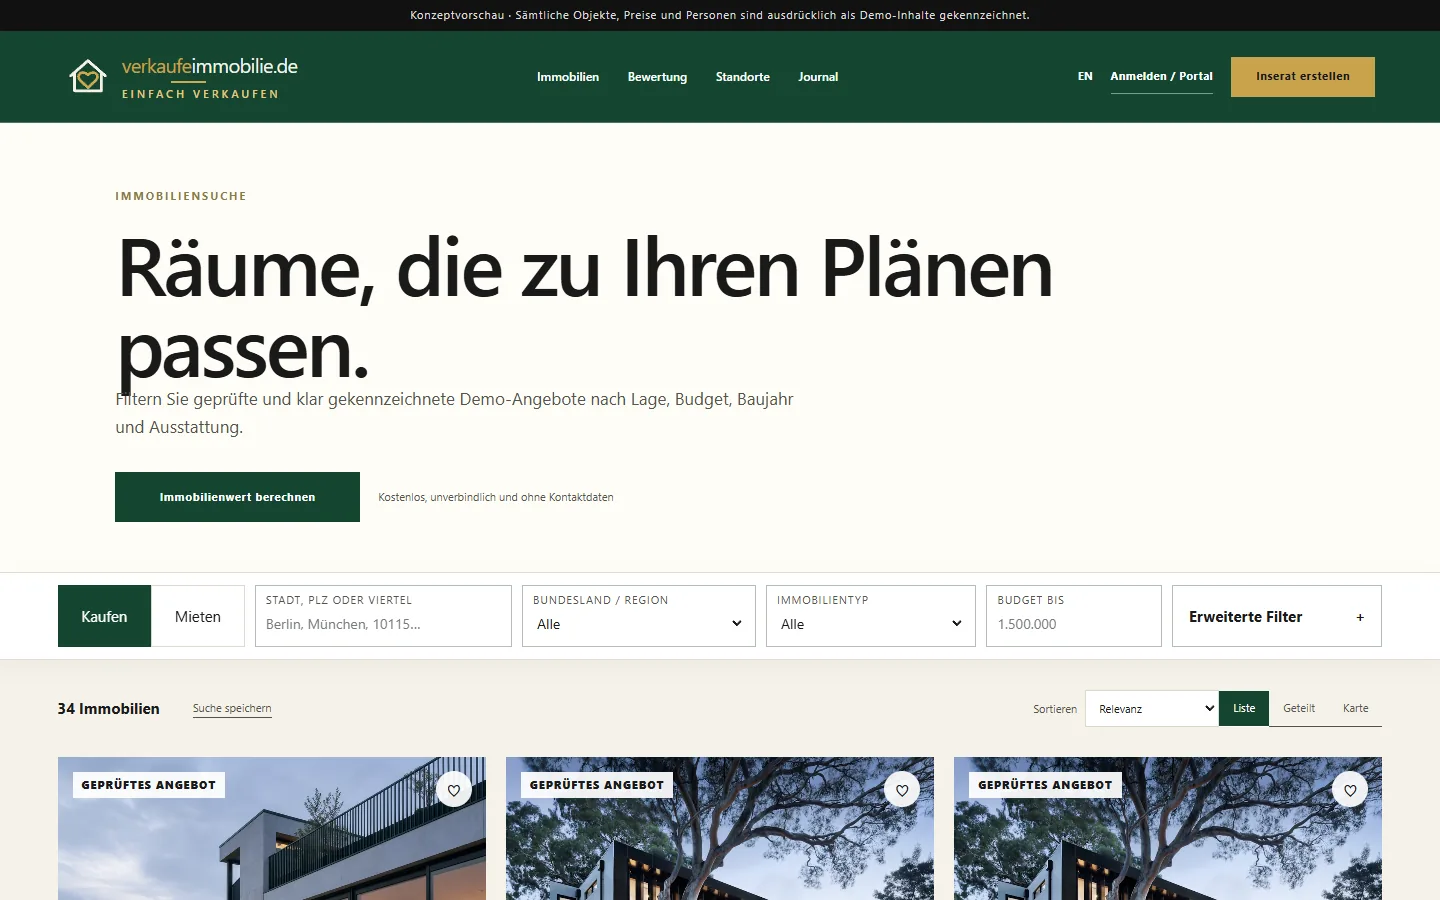Click the 'EINFACH VERKAUFEN' tagline
Screen dimensions: 1440x900
[x=200, y=94]
